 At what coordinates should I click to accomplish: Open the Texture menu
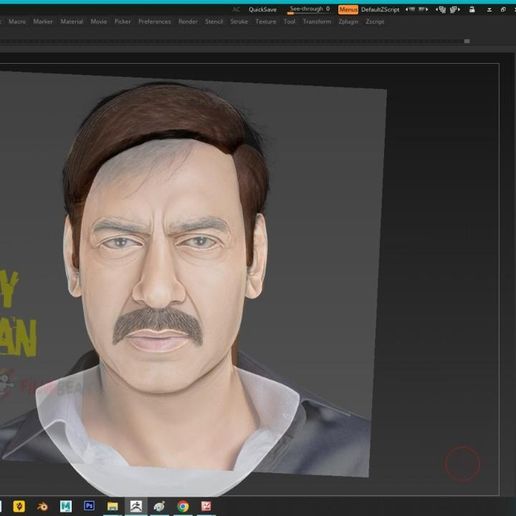(x=266, y=22)
